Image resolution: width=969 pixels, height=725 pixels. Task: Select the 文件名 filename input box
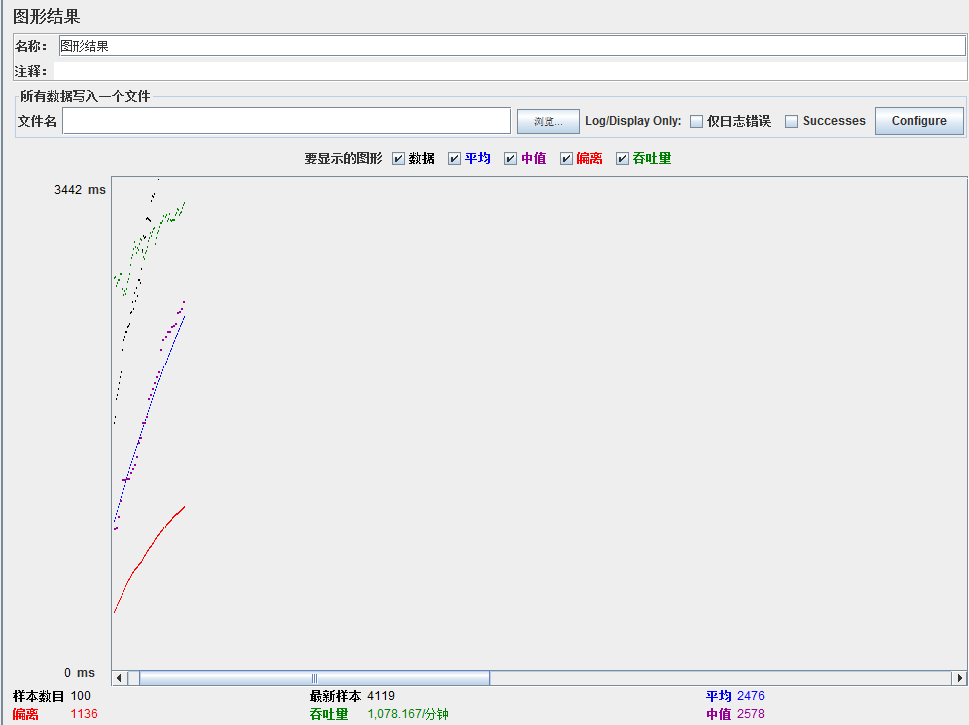(286, 121)
